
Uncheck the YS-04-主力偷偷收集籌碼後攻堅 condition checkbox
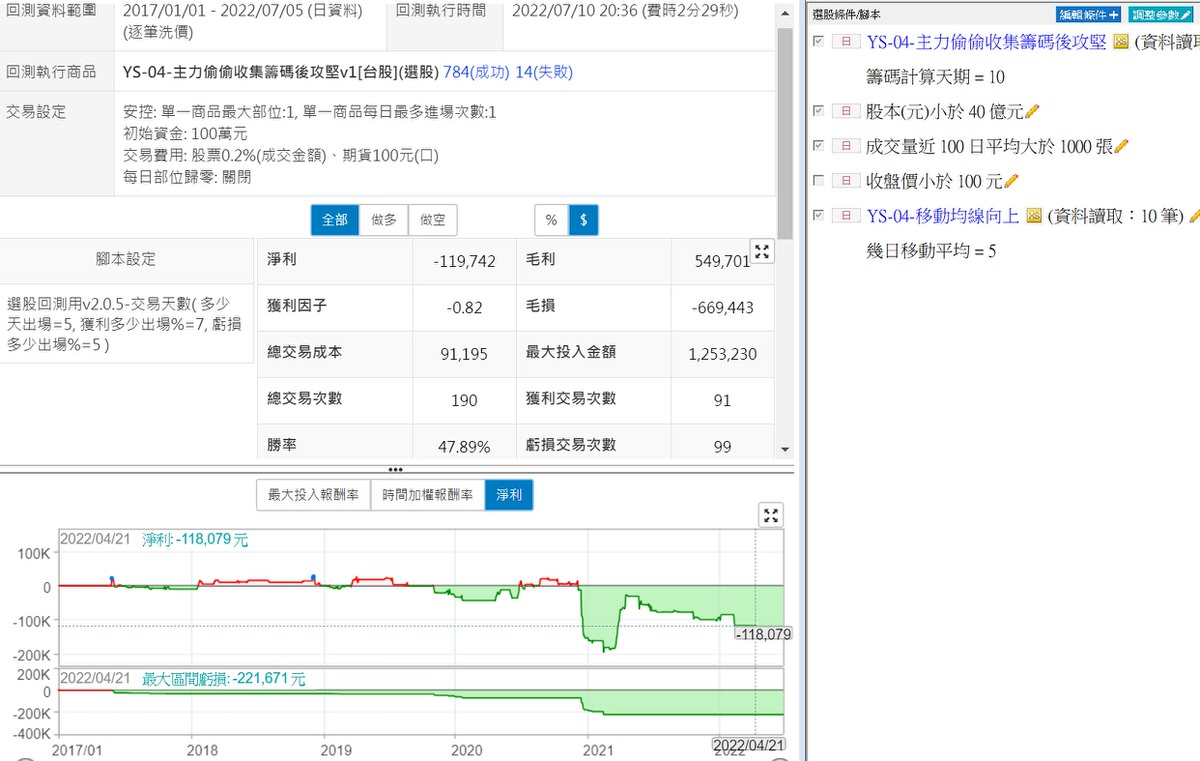point(820,41)
